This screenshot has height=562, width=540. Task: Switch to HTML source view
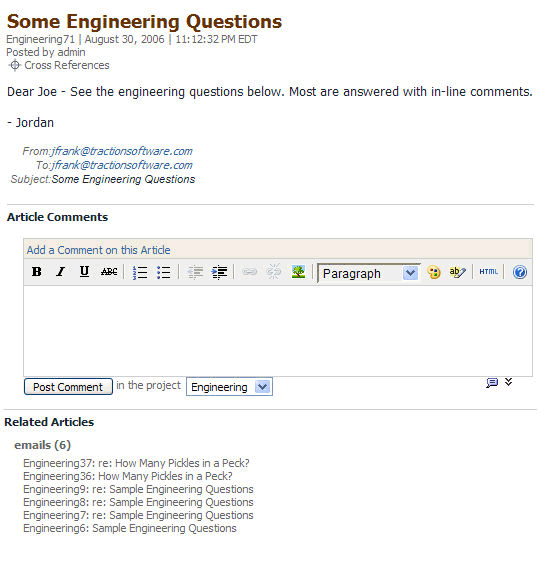(488, 272)
